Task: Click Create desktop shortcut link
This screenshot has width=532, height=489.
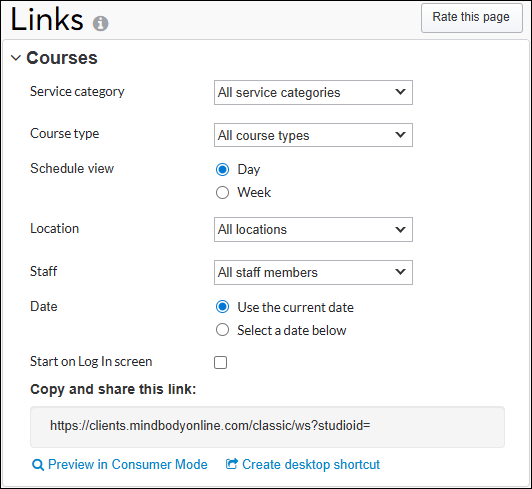Action: [303, 465]
